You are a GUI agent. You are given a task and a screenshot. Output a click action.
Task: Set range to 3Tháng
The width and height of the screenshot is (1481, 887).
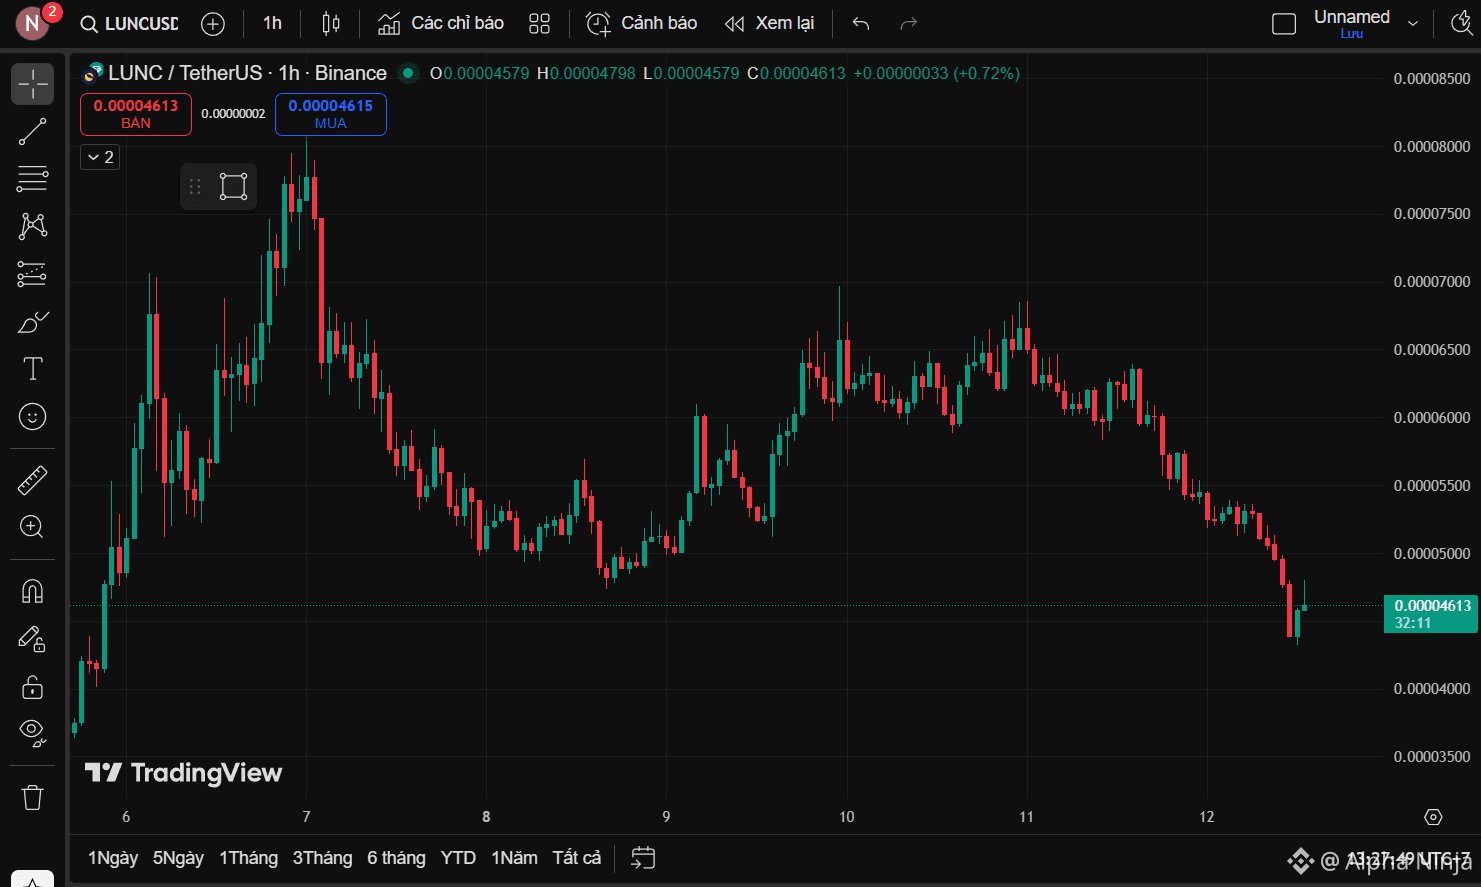[322, 858]
